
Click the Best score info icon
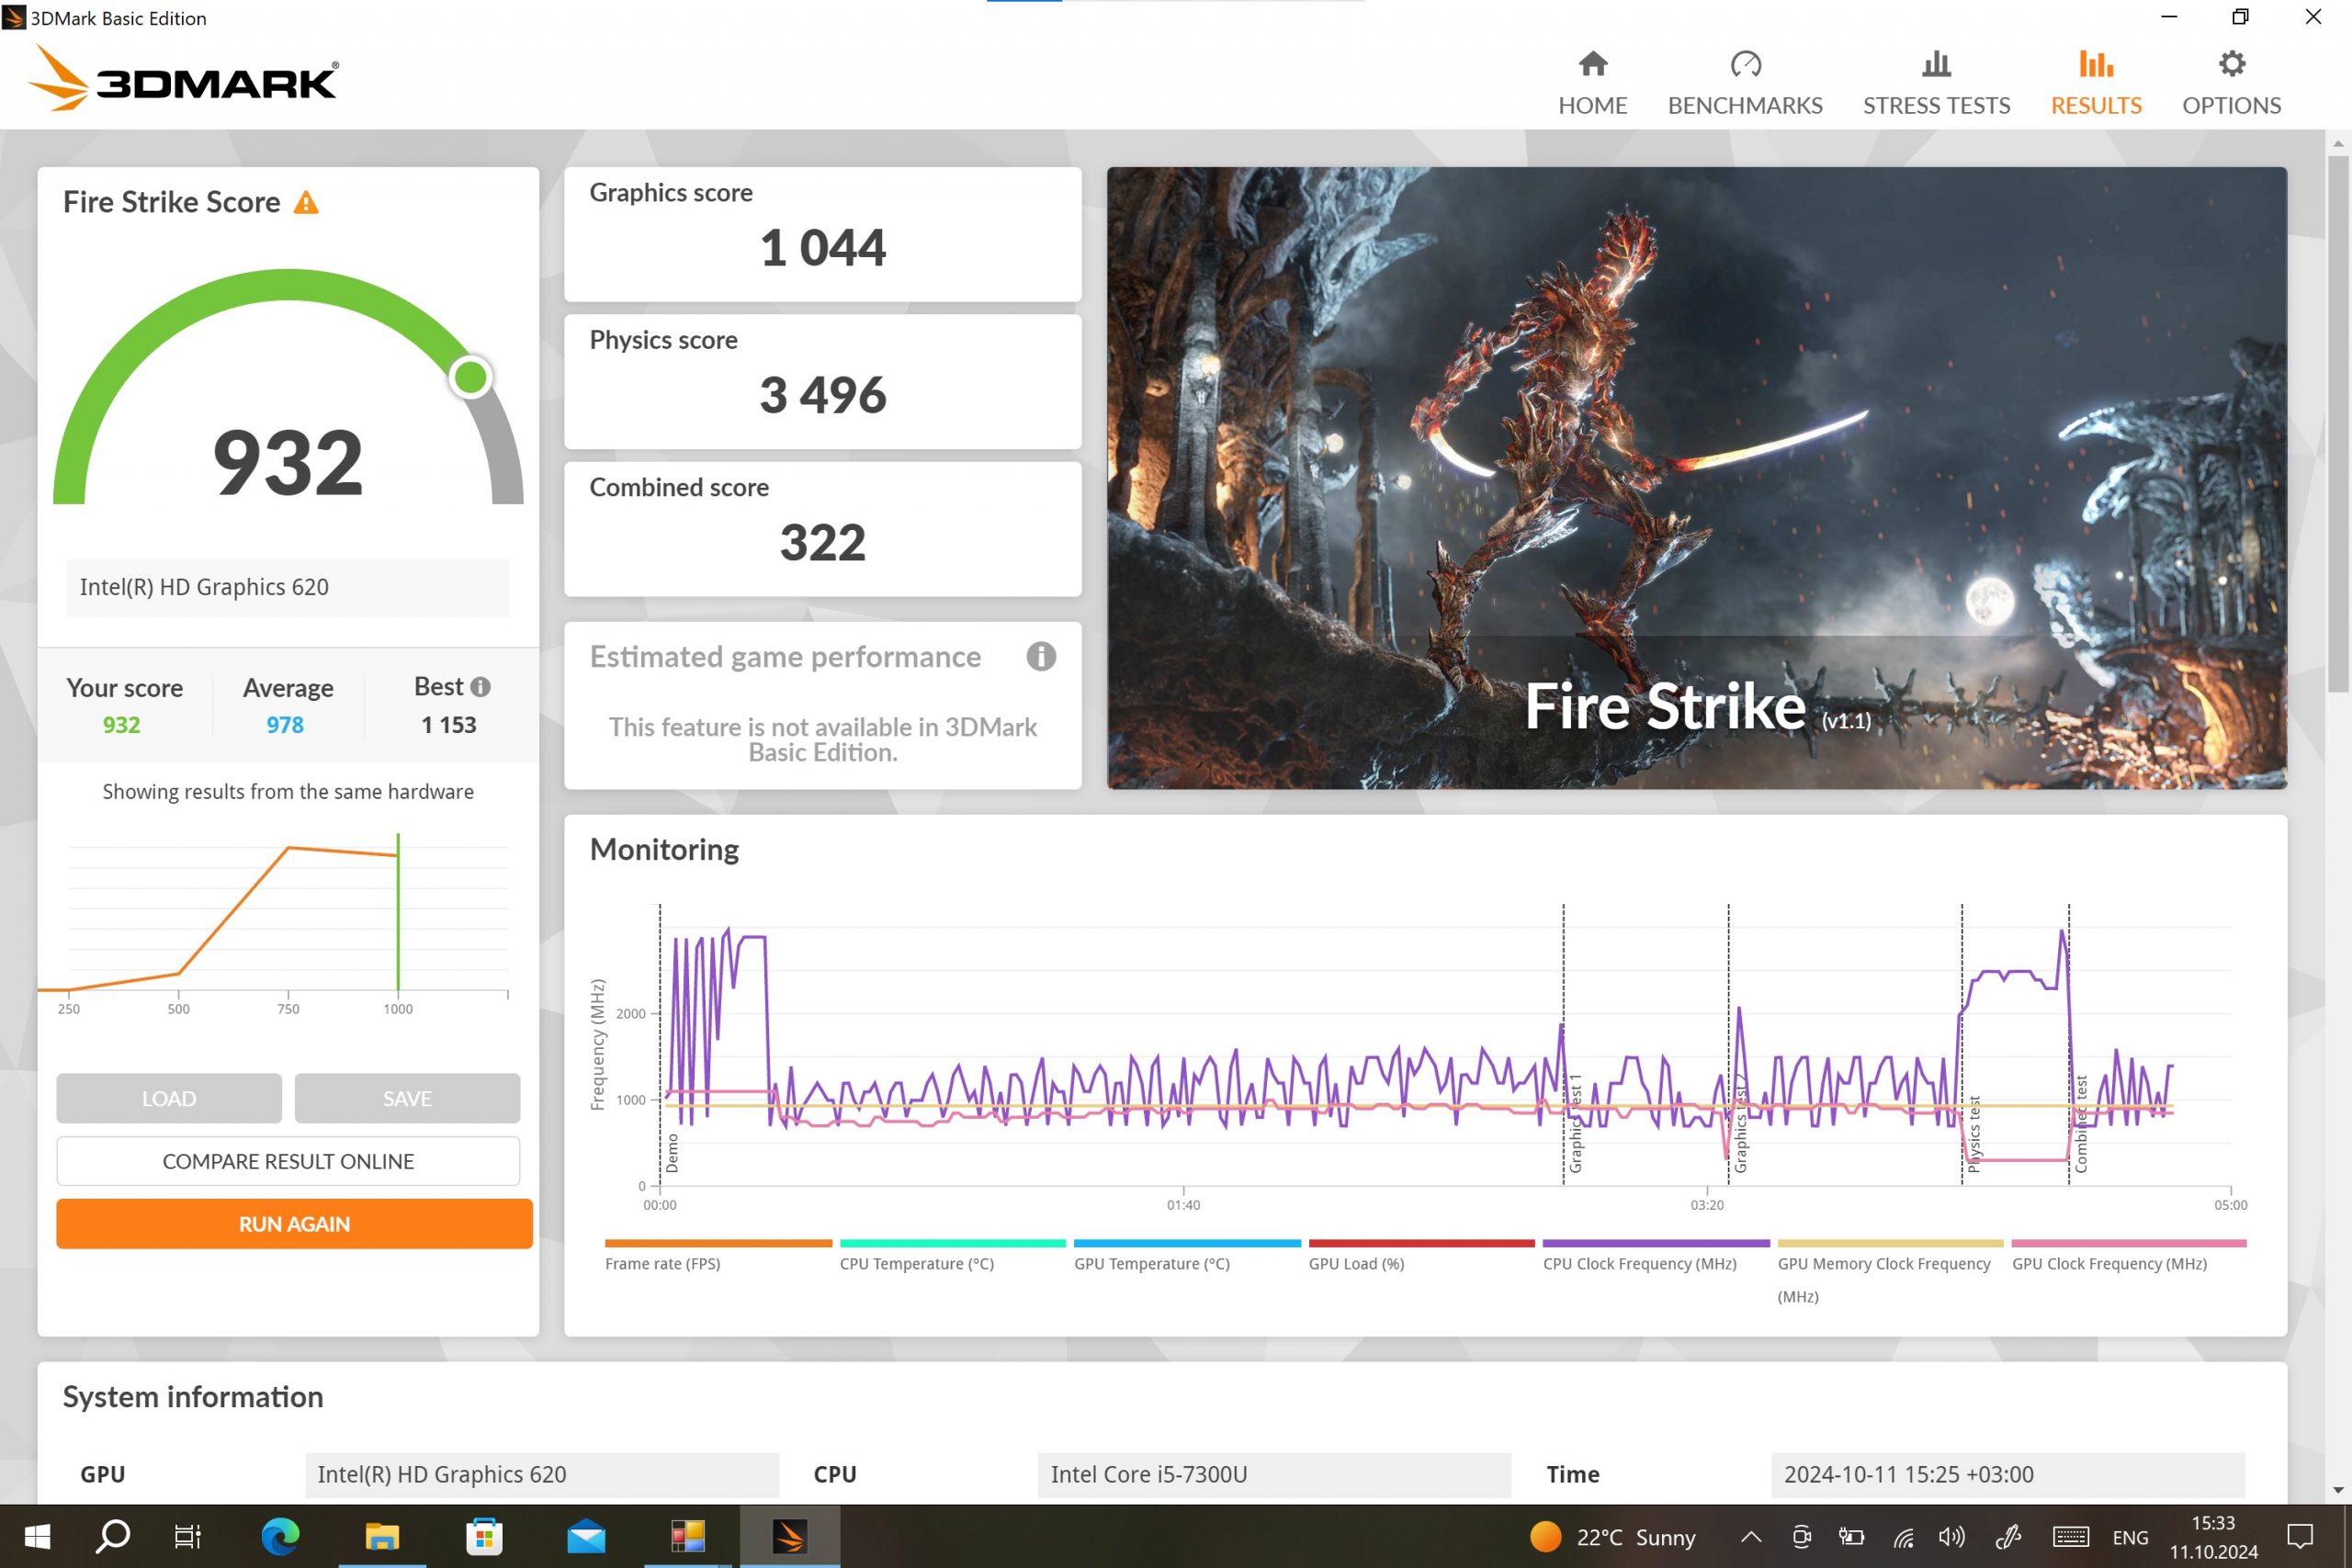(480, 687)
